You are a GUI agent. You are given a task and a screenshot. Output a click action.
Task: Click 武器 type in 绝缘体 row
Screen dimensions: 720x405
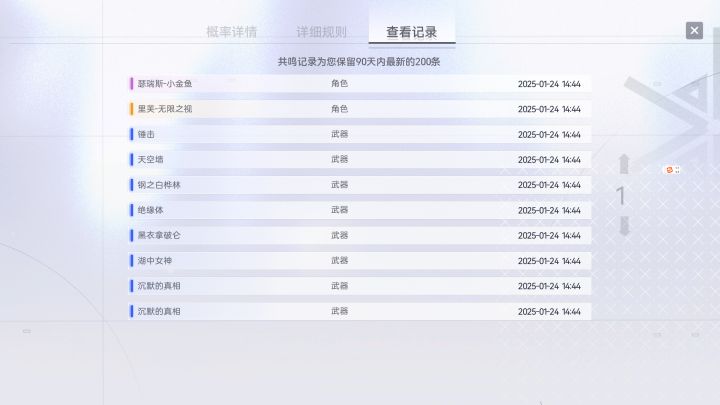click(x=339, y=210)
